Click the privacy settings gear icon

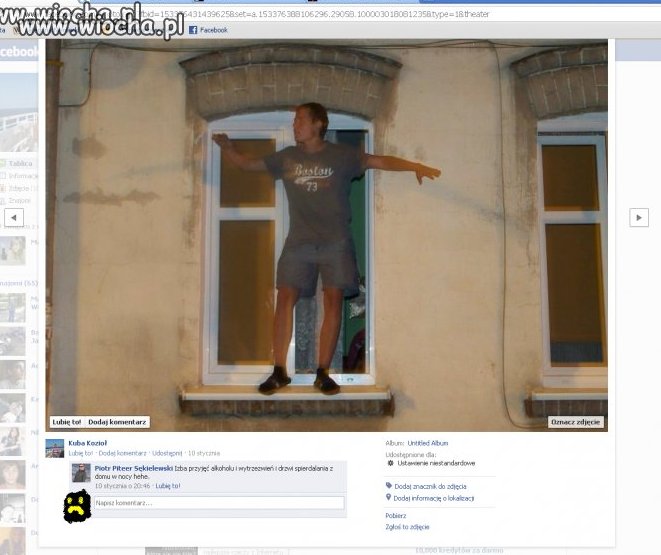pos(390,463)
